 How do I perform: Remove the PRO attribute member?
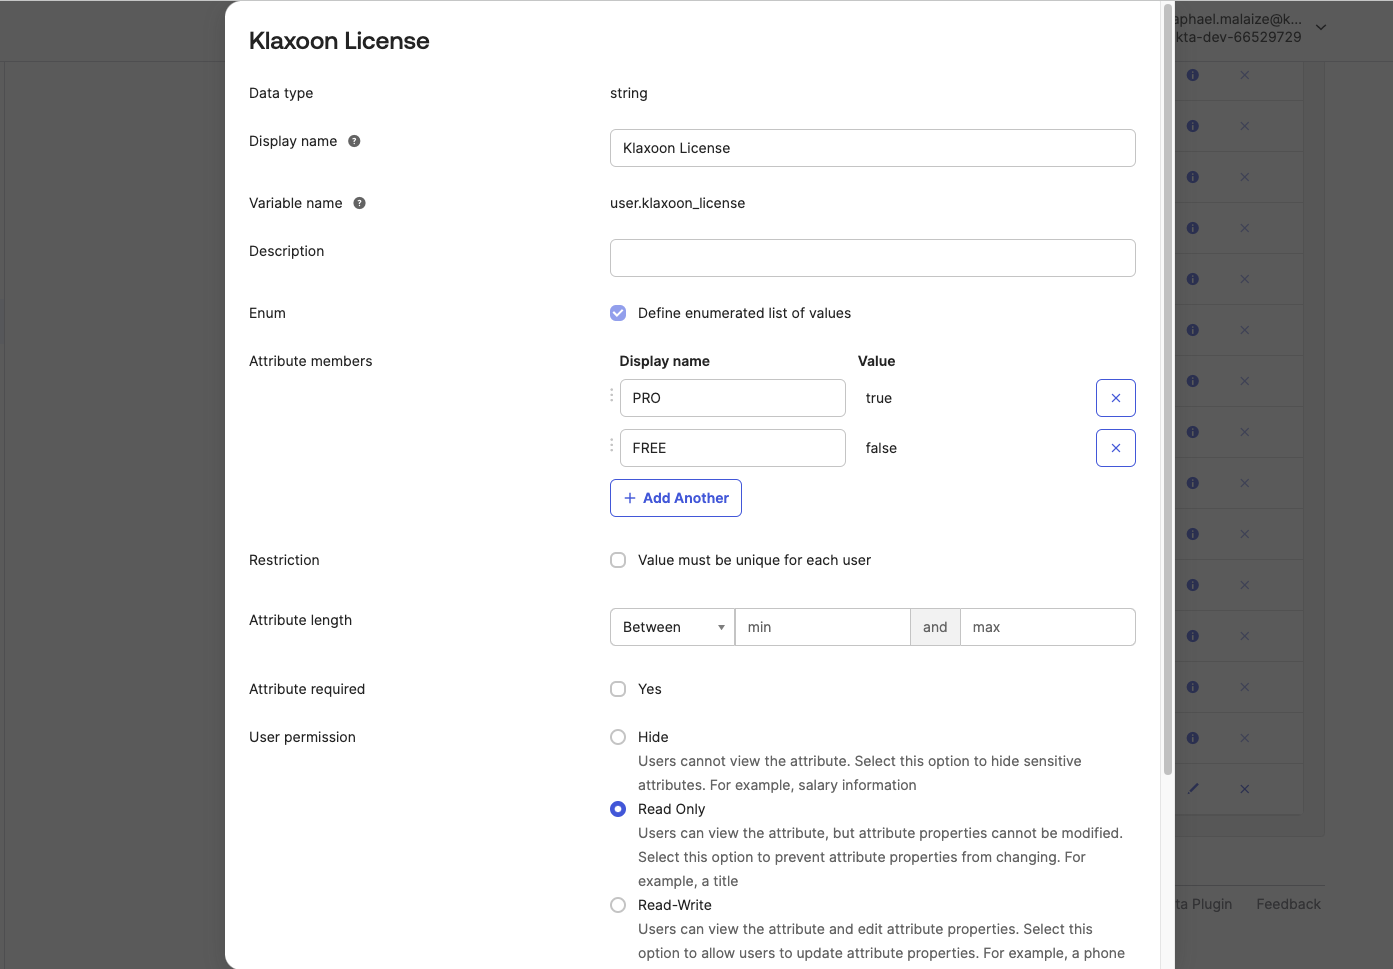pyautogui.click(x=1115, y=398)
